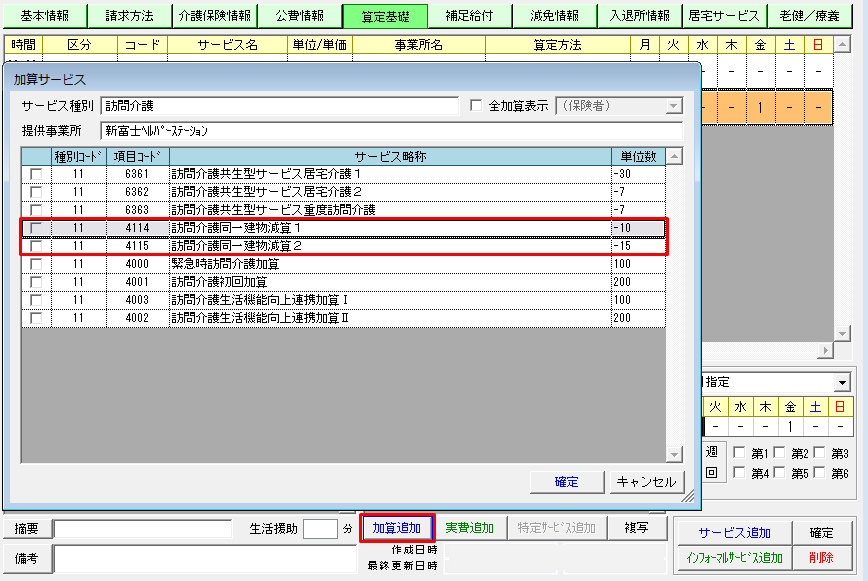Image resolution: width=868 pixels, height=581 pixels.
Task: Tick checkbox for item code 6363
Action: pos(36,210)
